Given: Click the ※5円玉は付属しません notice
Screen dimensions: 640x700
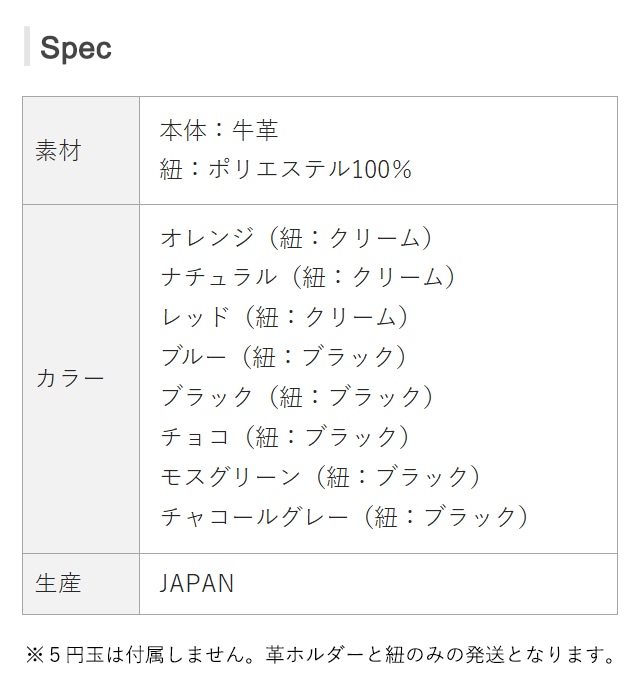Looking at the screenshot, I should pos(140,656).
